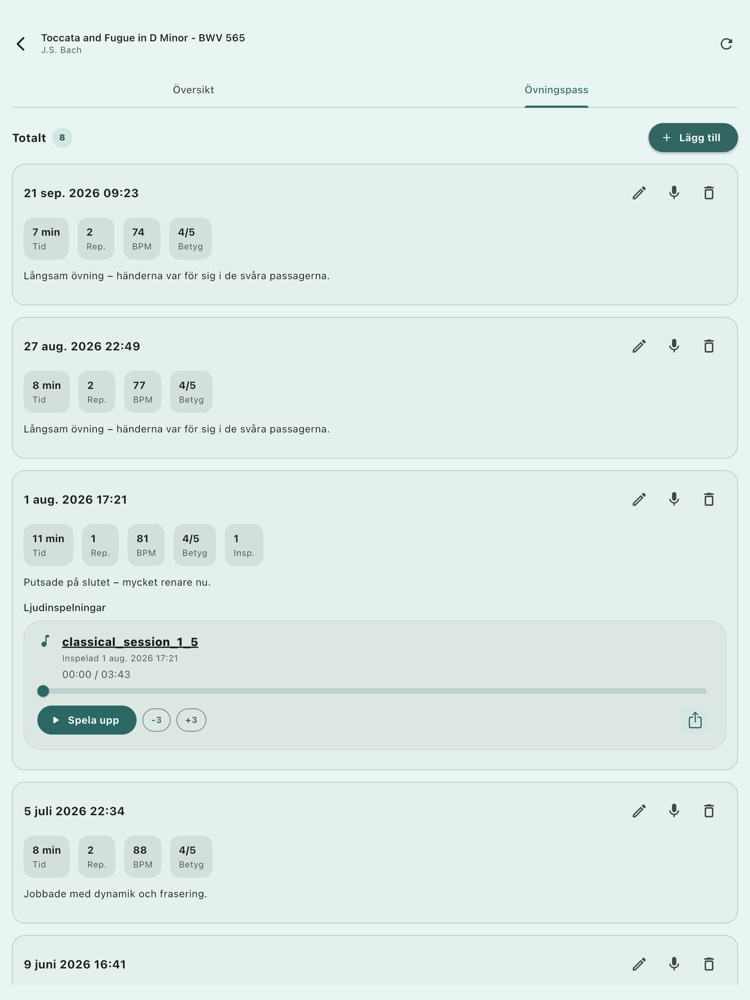Edit the 27 aug. 2026 session
This screenshot has height=1000, width=750.
(639, 346)
